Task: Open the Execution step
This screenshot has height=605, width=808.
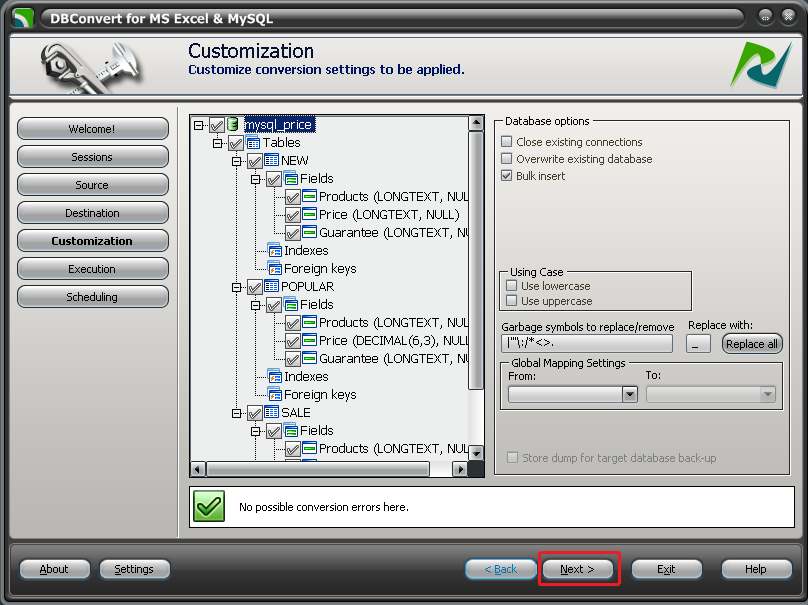Action: (x=92, y=269)
